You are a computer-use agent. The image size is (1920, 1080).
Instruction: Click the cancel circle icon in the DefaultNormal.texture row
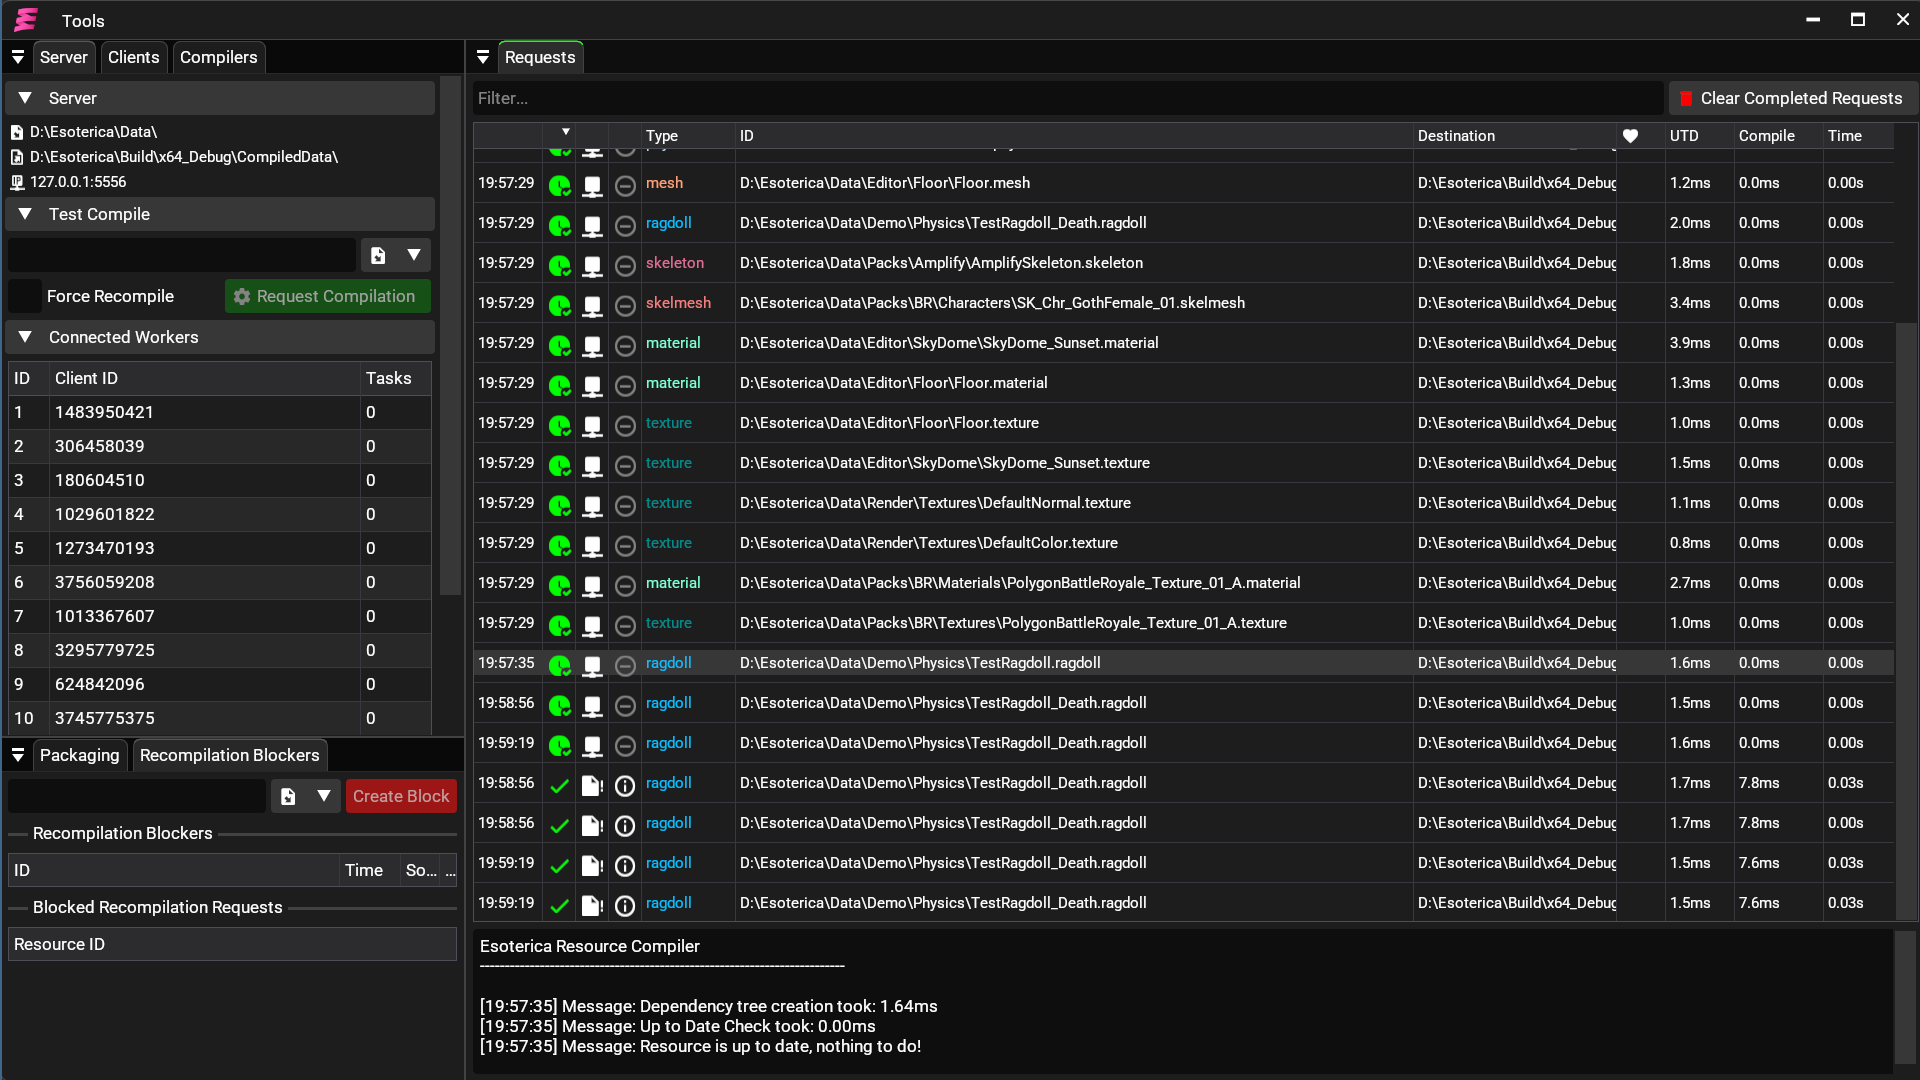625,505
